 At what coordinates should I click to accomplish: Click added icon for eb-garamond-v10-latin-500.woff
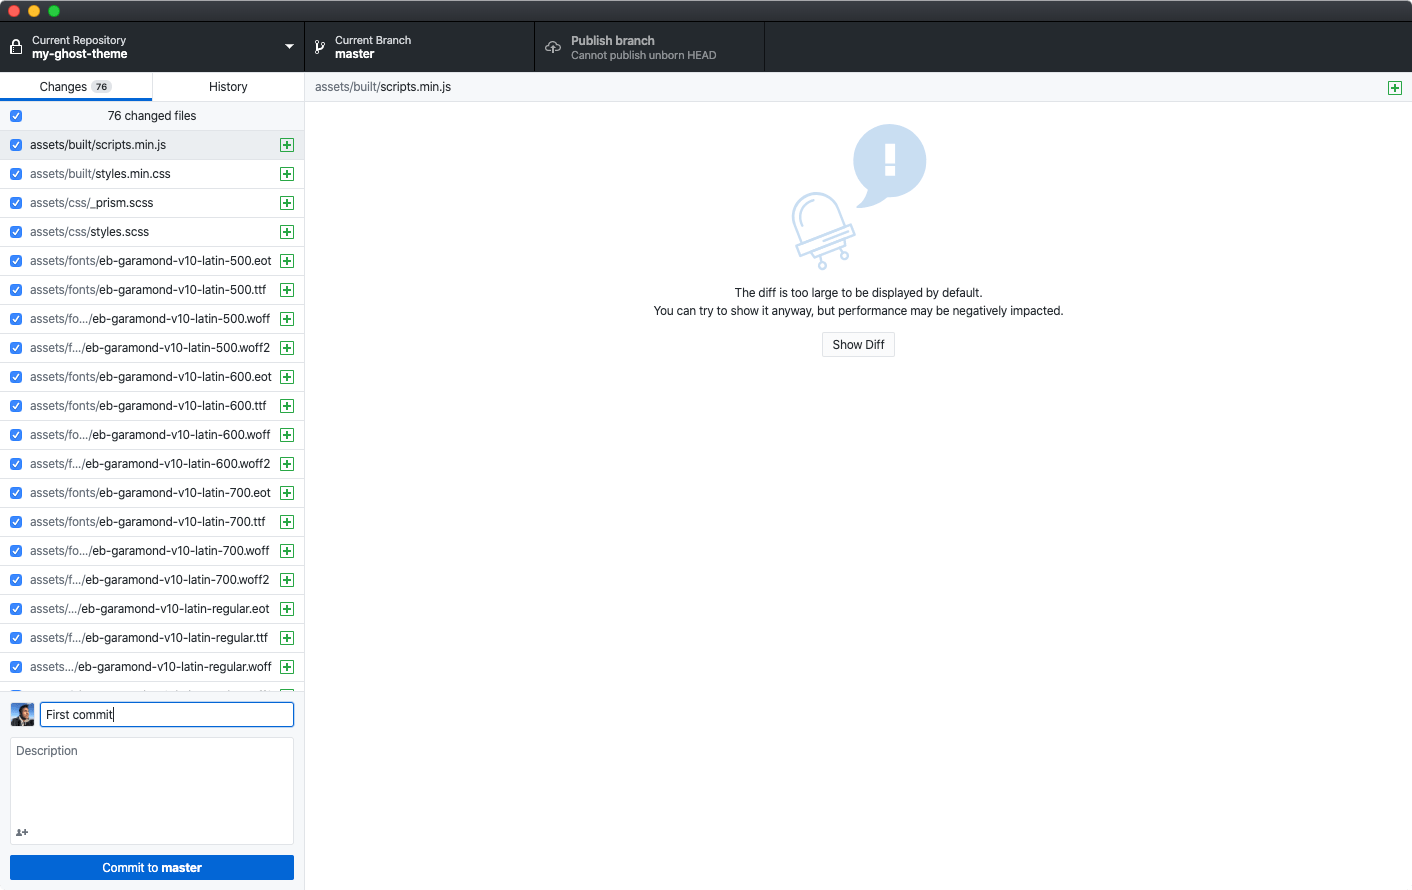(287, 319)
